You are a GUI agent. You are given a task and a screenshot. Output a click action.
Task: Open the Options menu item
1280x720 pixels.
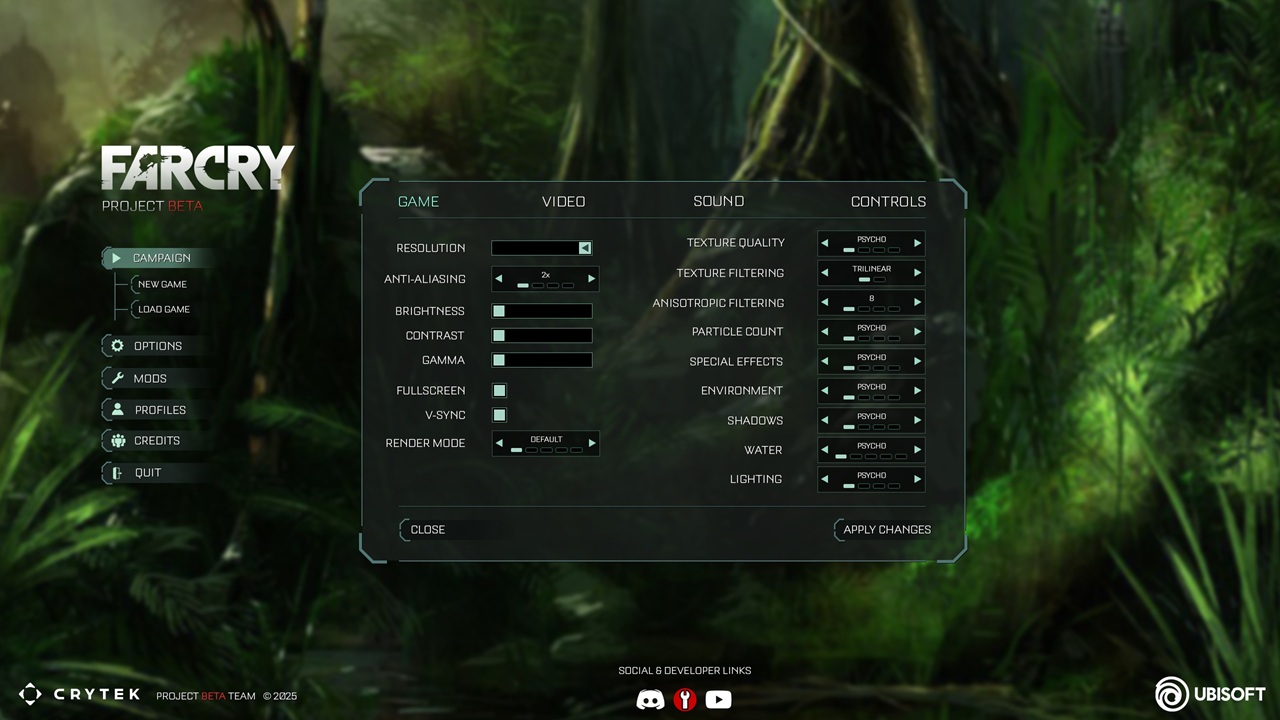pos(156,346)
